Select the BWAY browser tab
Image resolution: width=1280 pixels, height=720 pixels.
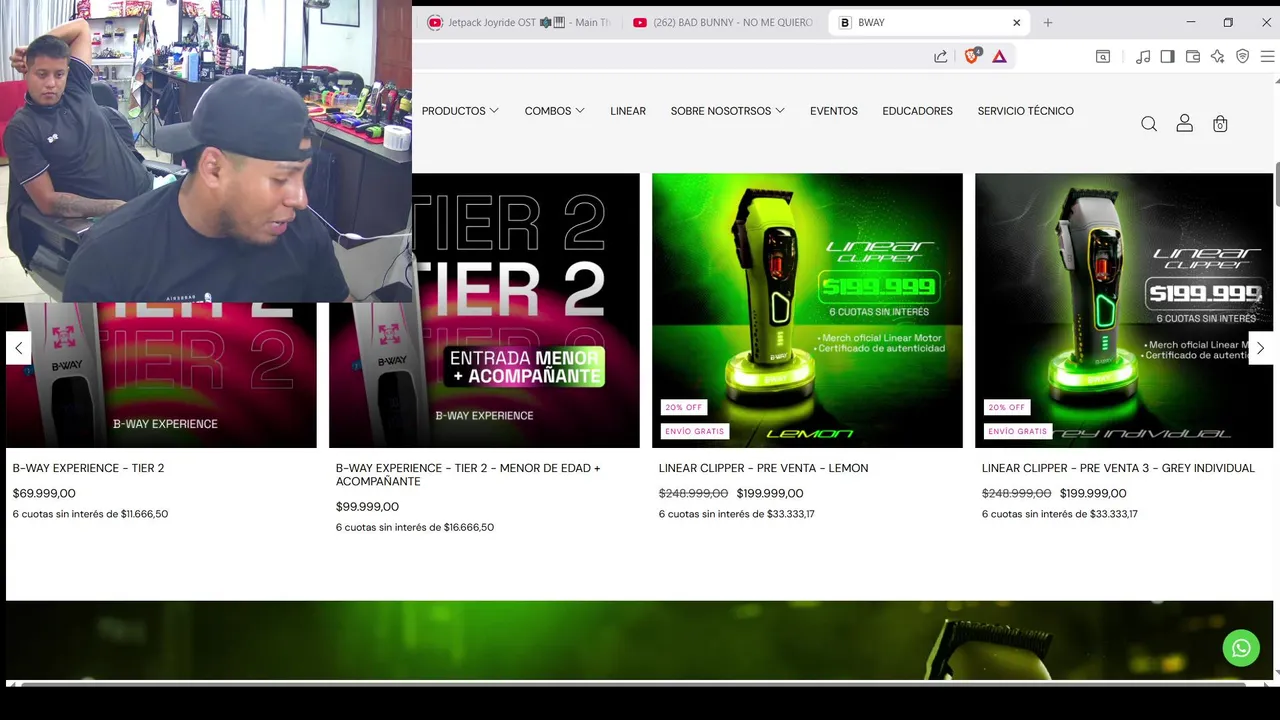coord(929,22)
